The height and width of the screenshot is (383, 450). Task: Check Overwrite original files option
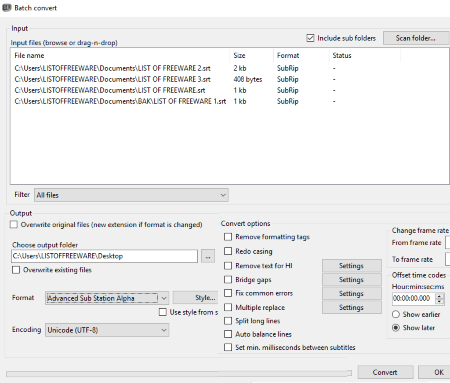14,224
